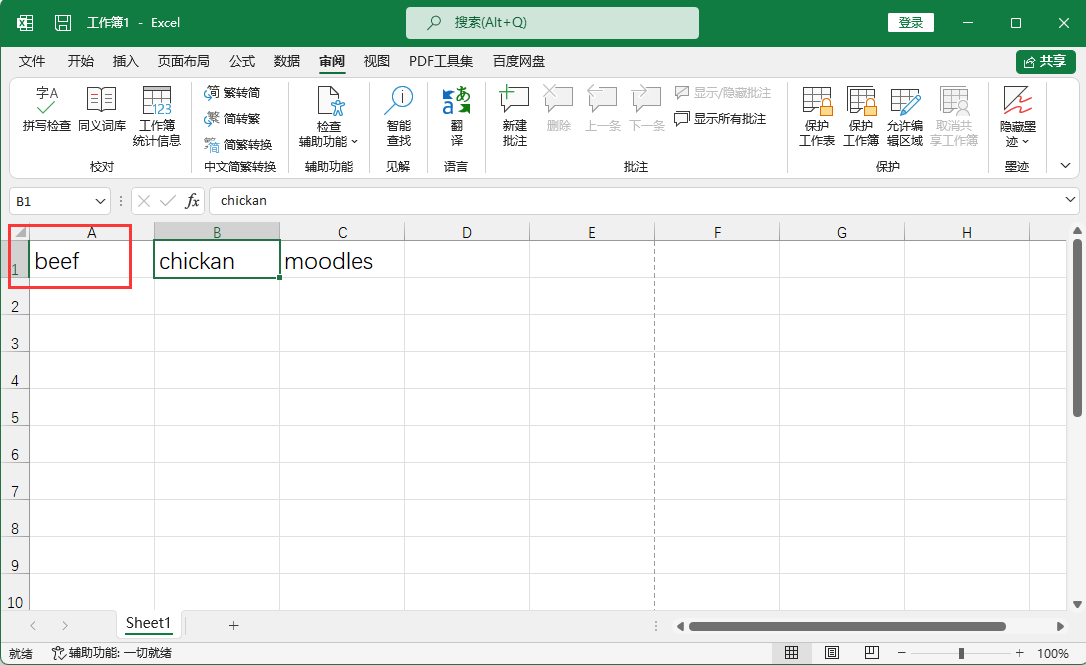Image resolution: width=1086 pixels, height=665 pixels.
Task: Switch to the 页面布局 tab
Action: coord(184,62)
